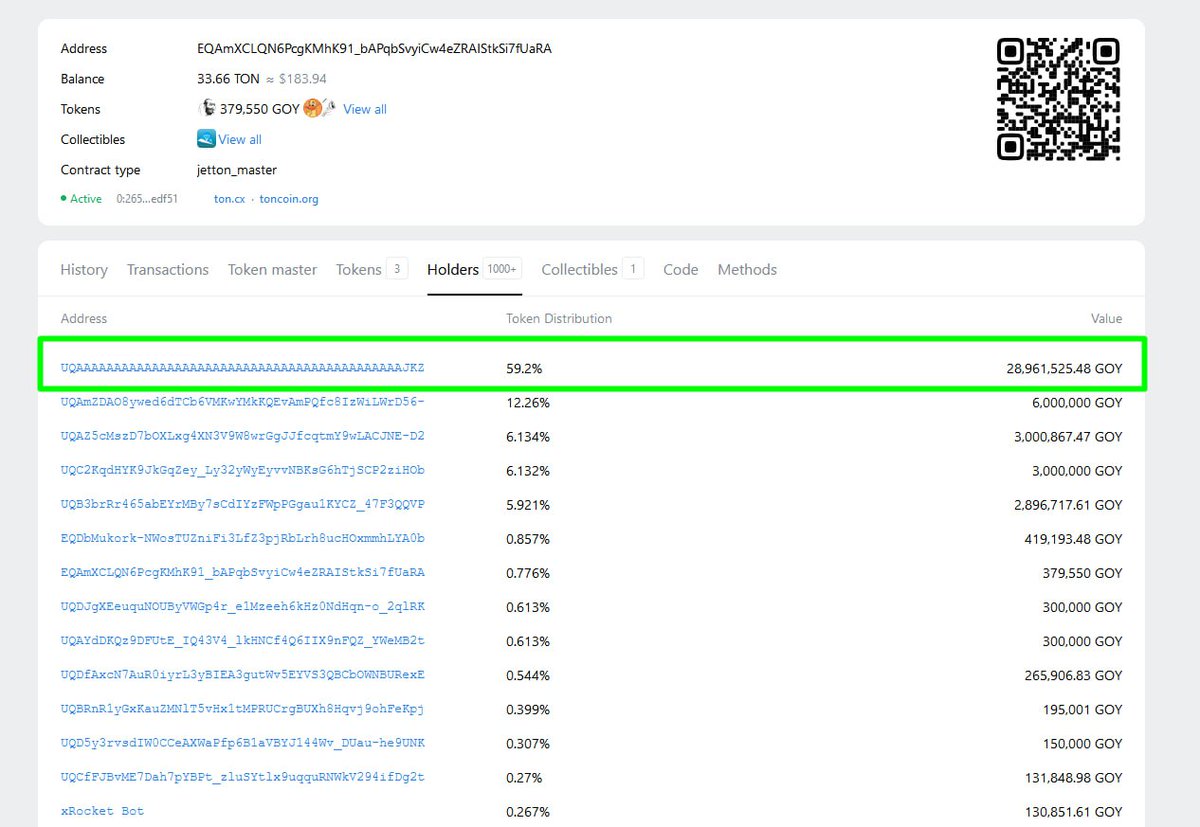
Task: Click the address QR code
Action: tap(1058, 98)
